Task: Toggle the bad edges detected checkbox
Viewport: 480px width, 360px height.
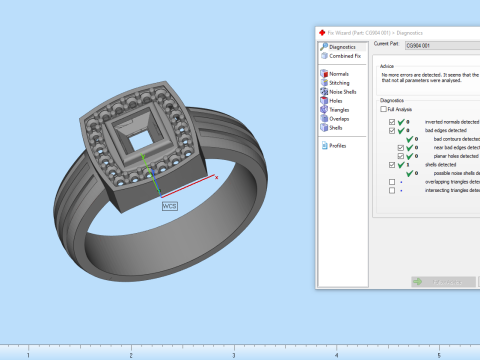Action: 392,131
